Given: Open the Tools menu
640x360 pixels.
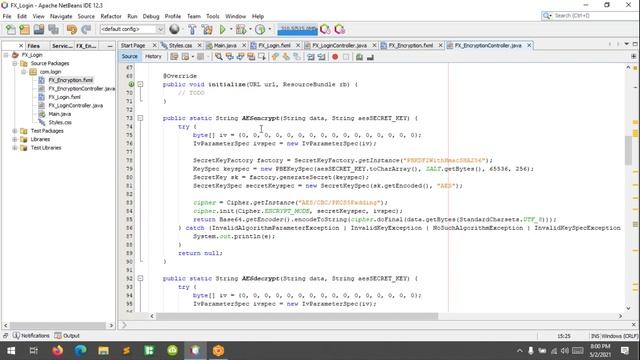Looking at the screenshot, I should [213, 16].
